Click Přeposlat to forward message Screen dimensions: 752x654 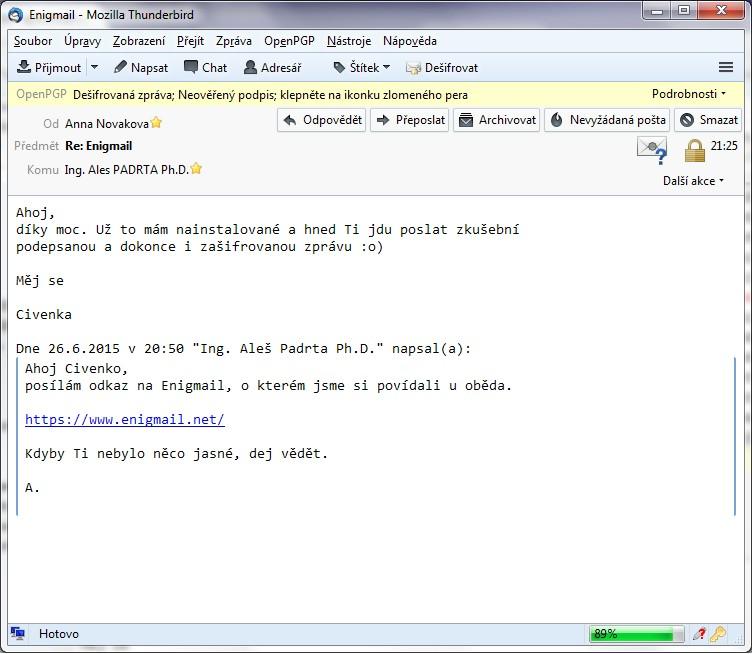(410, 120)
